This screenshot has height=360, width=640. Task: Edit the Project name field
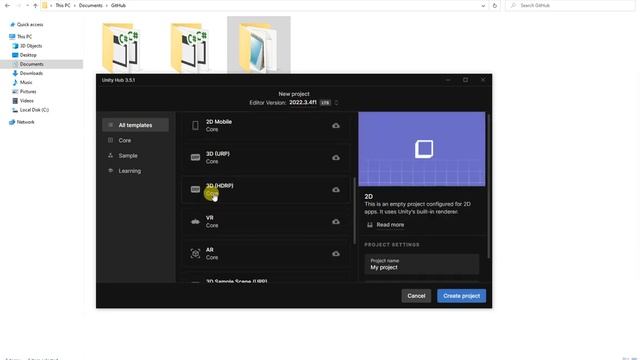pyautogui.click(x=422, y=264)
